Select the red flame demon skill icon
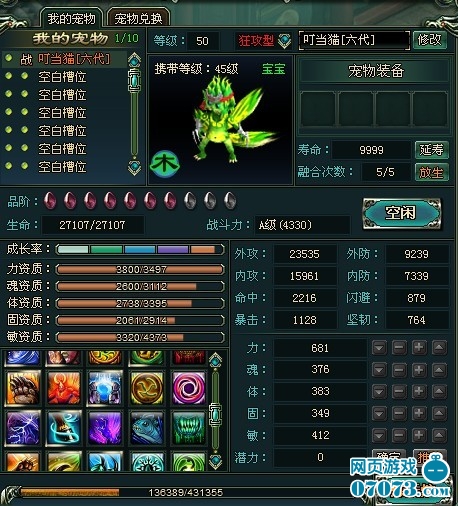Image resolution: width=458 pixels, height=506 pixels. [x=64, y=388]
